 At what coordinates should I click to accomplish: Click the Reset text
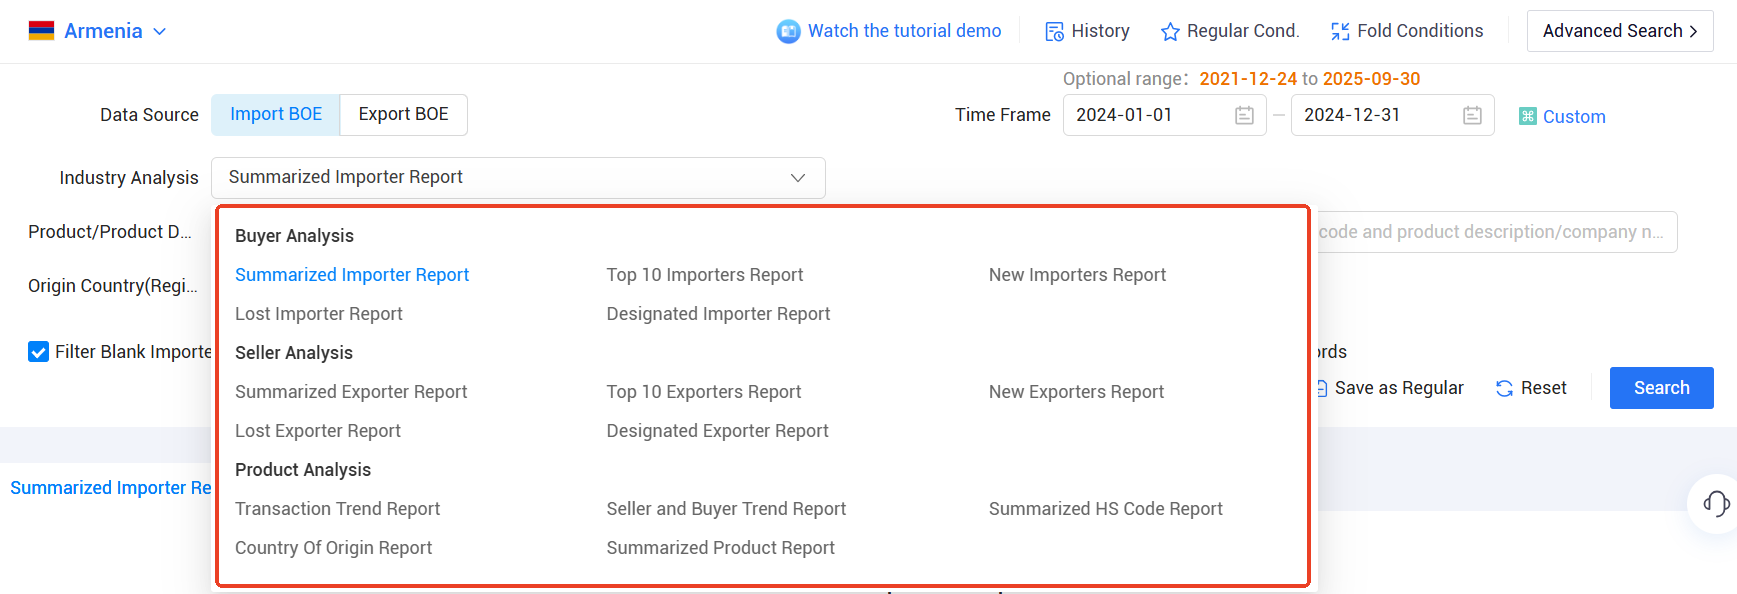click(x=1543, y=388)
